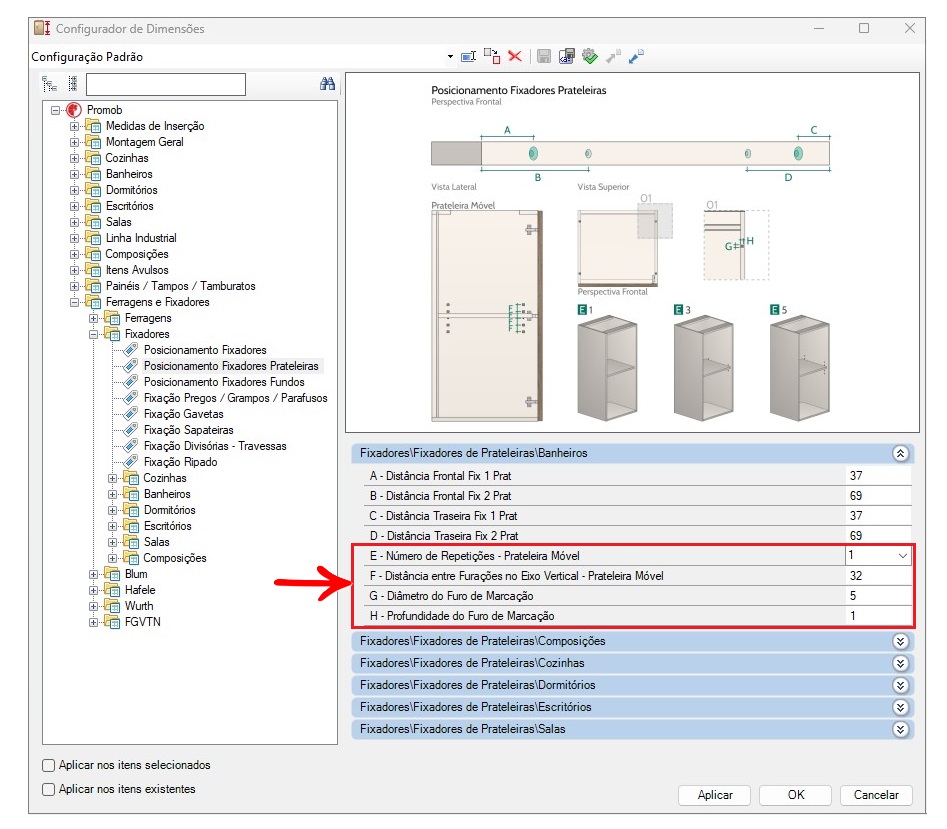Select Posicionamento Fixadores Fundos tree item
This screenshot has width=947, height=829.
pyautogui.click(x=224, y=382)
